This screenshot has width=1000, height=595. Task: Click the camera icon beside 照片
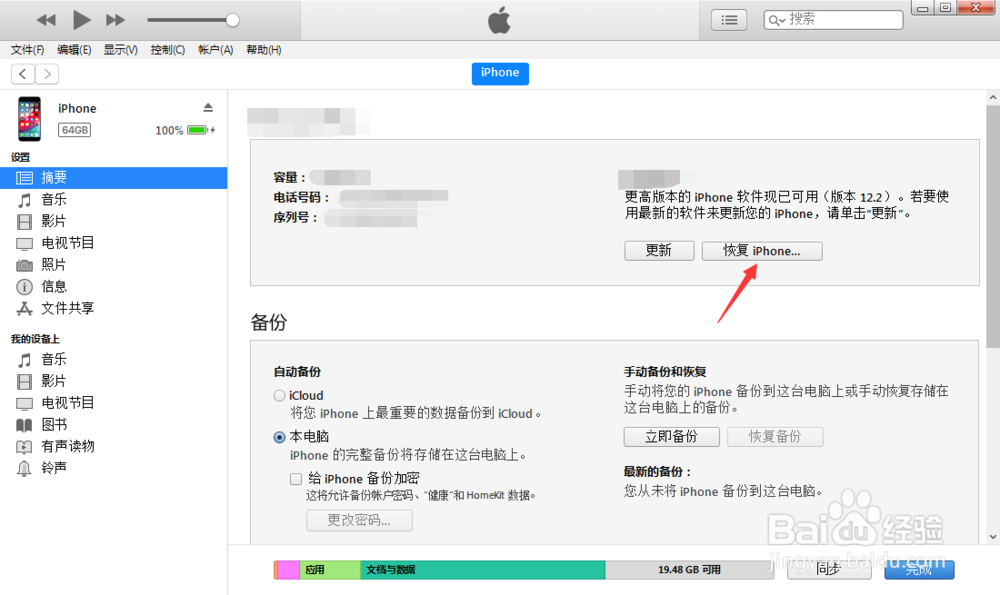(24, 265)
